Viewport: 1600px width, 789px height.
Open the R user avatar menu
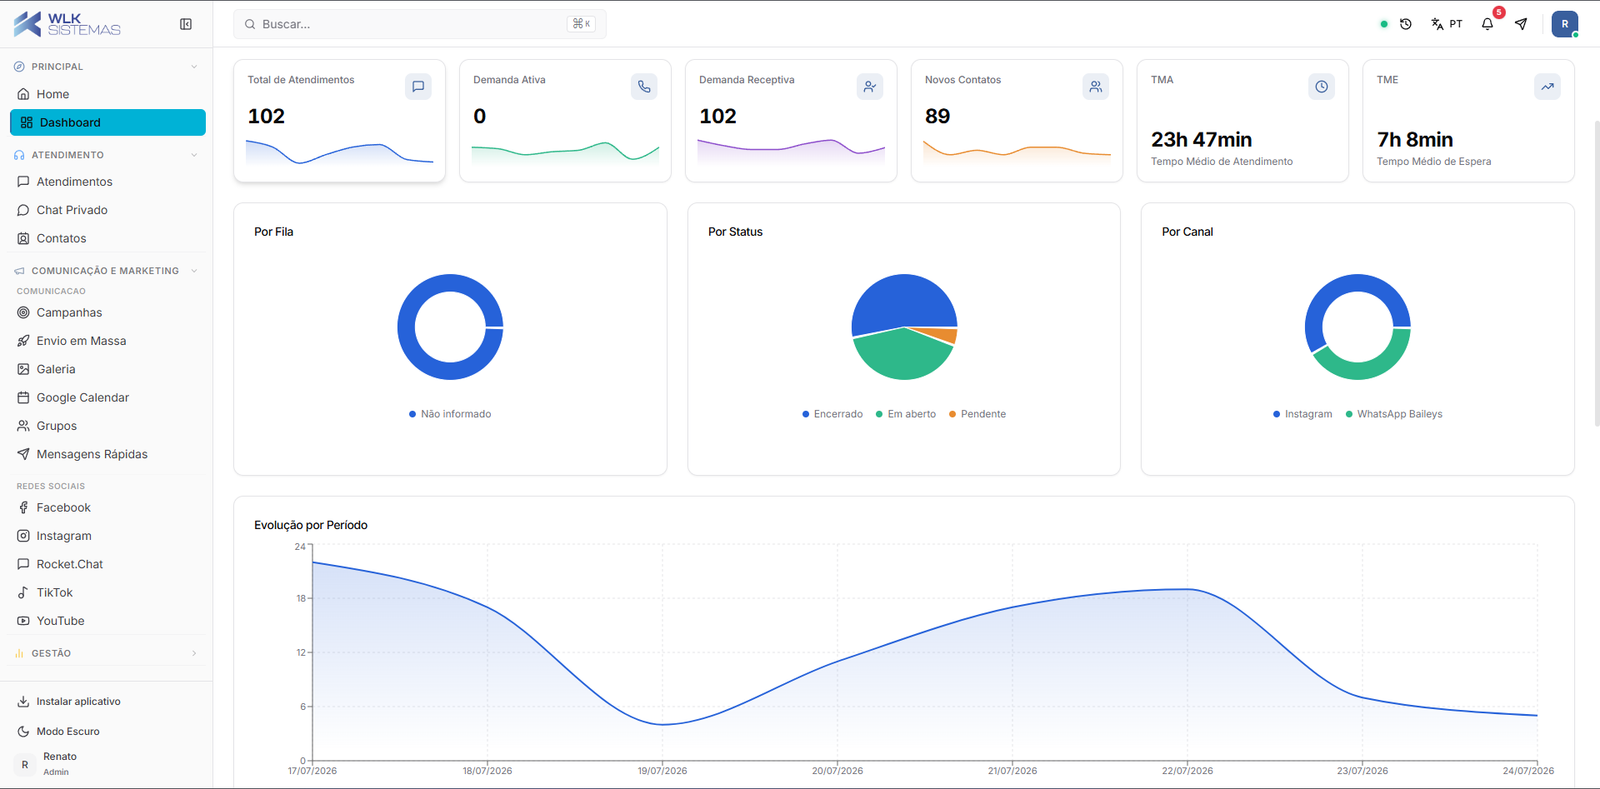point(1565,24)
